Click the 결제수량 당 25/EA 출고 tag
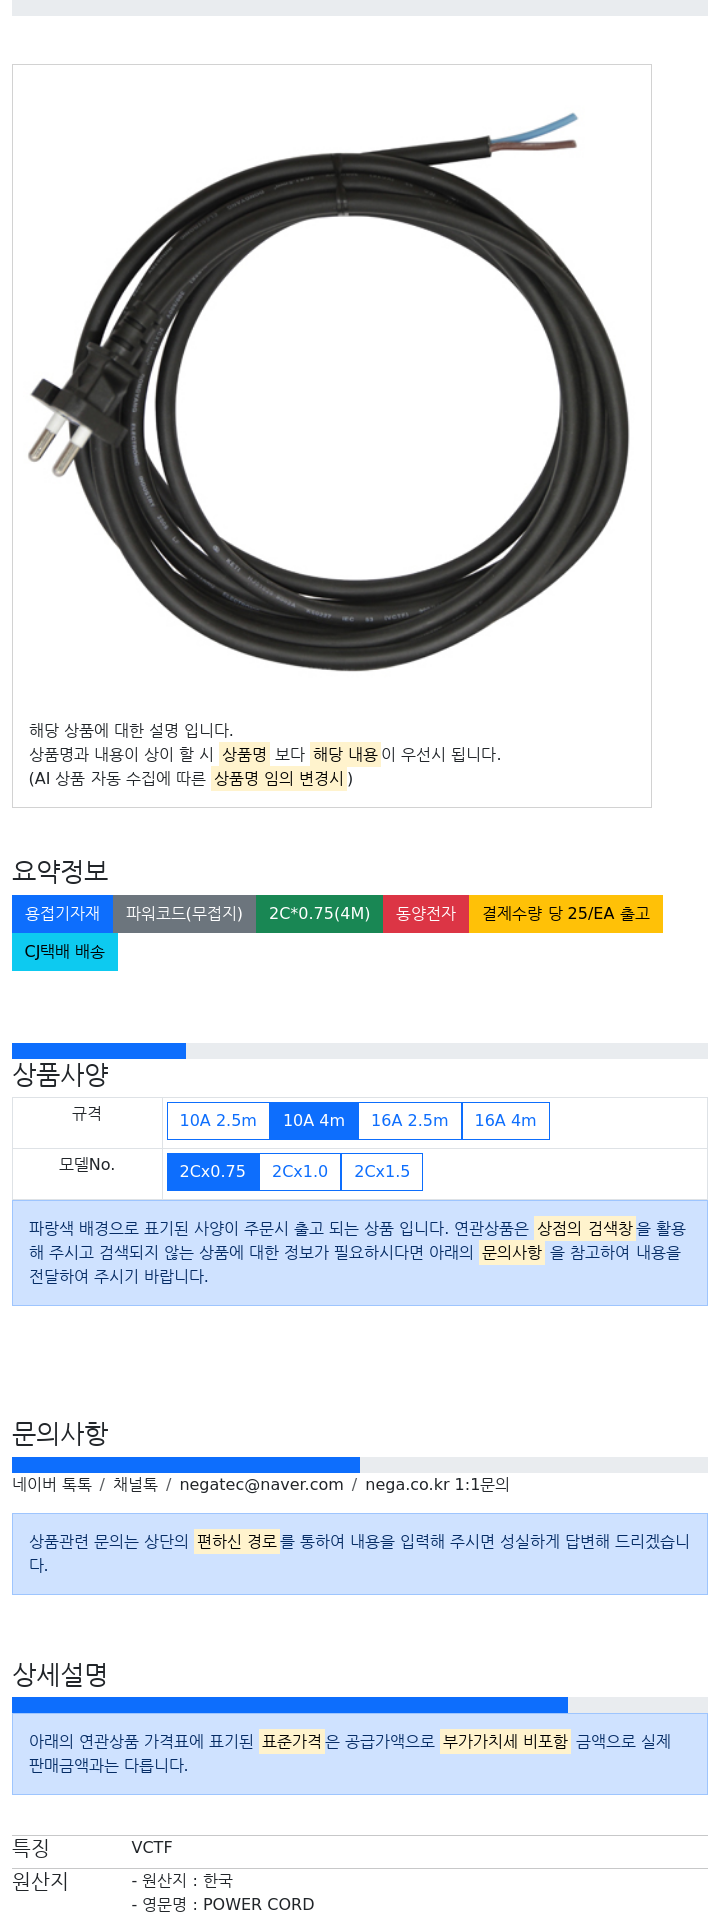The width and height of the screenshot is (720, 1917). (566, 914)
